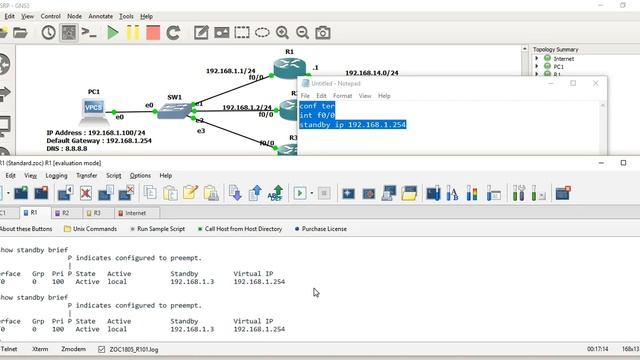Click the ZOC edit notepad pencil icon

[190, 193]
